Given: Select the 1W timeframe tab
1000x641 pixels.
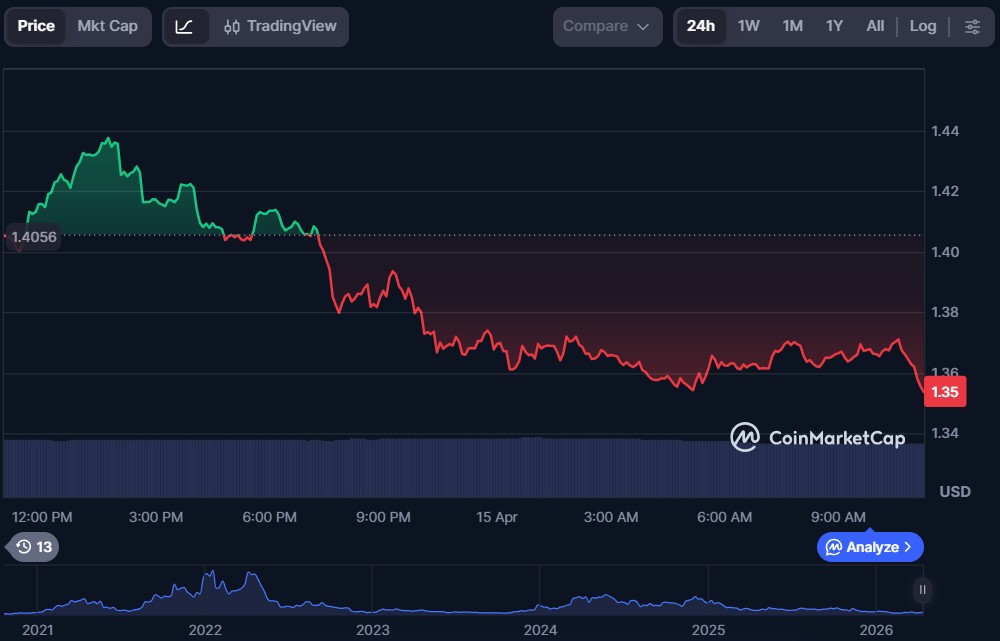Looking at the screenshot, I should point(748,27).
